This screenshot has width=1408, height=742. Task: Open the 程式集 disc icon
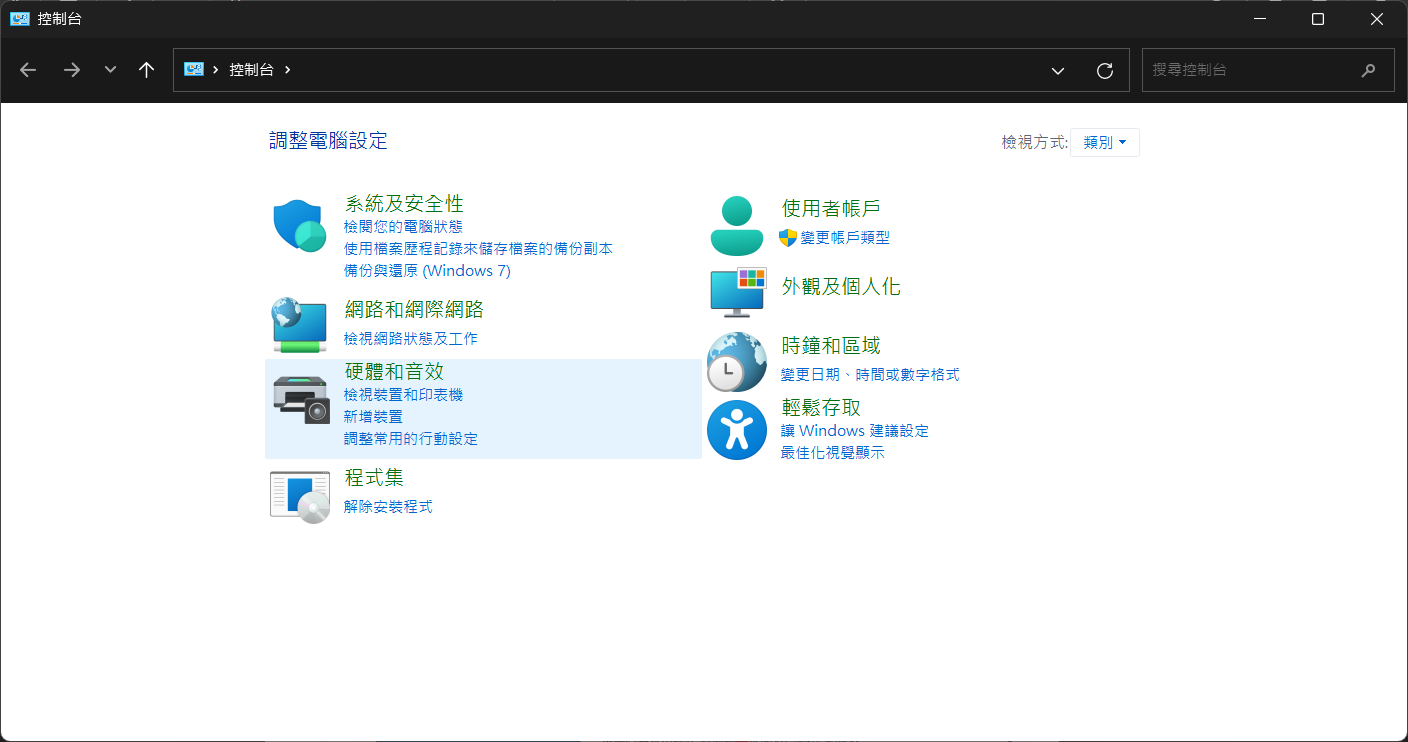coord(300,496)
